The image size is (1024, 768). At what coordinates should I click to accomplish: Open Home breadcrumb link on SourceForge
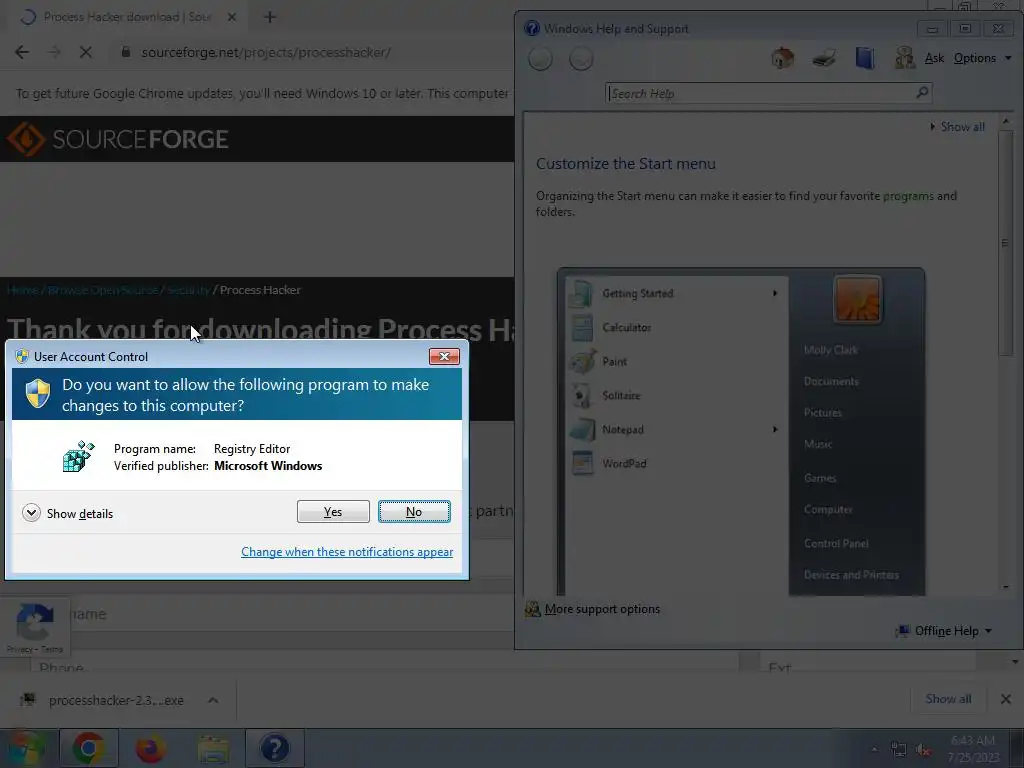tap(22, 290)
